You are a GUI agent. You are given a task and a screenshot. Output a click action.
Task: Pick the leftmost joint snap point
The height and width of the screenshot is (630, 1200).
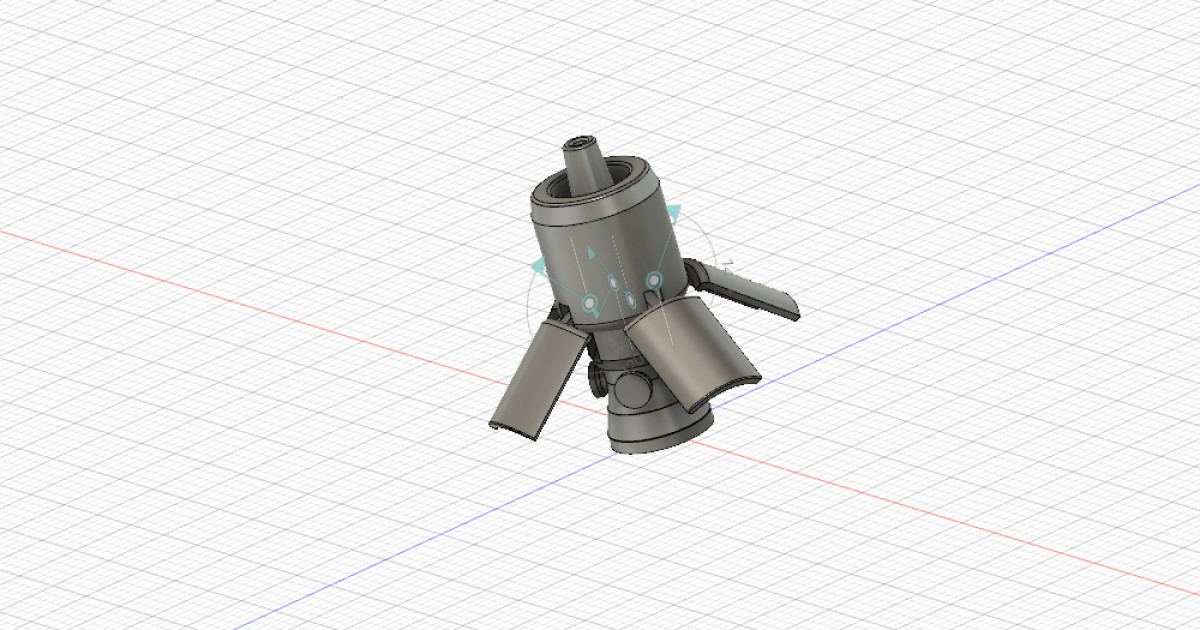click(x=588, y=303)
